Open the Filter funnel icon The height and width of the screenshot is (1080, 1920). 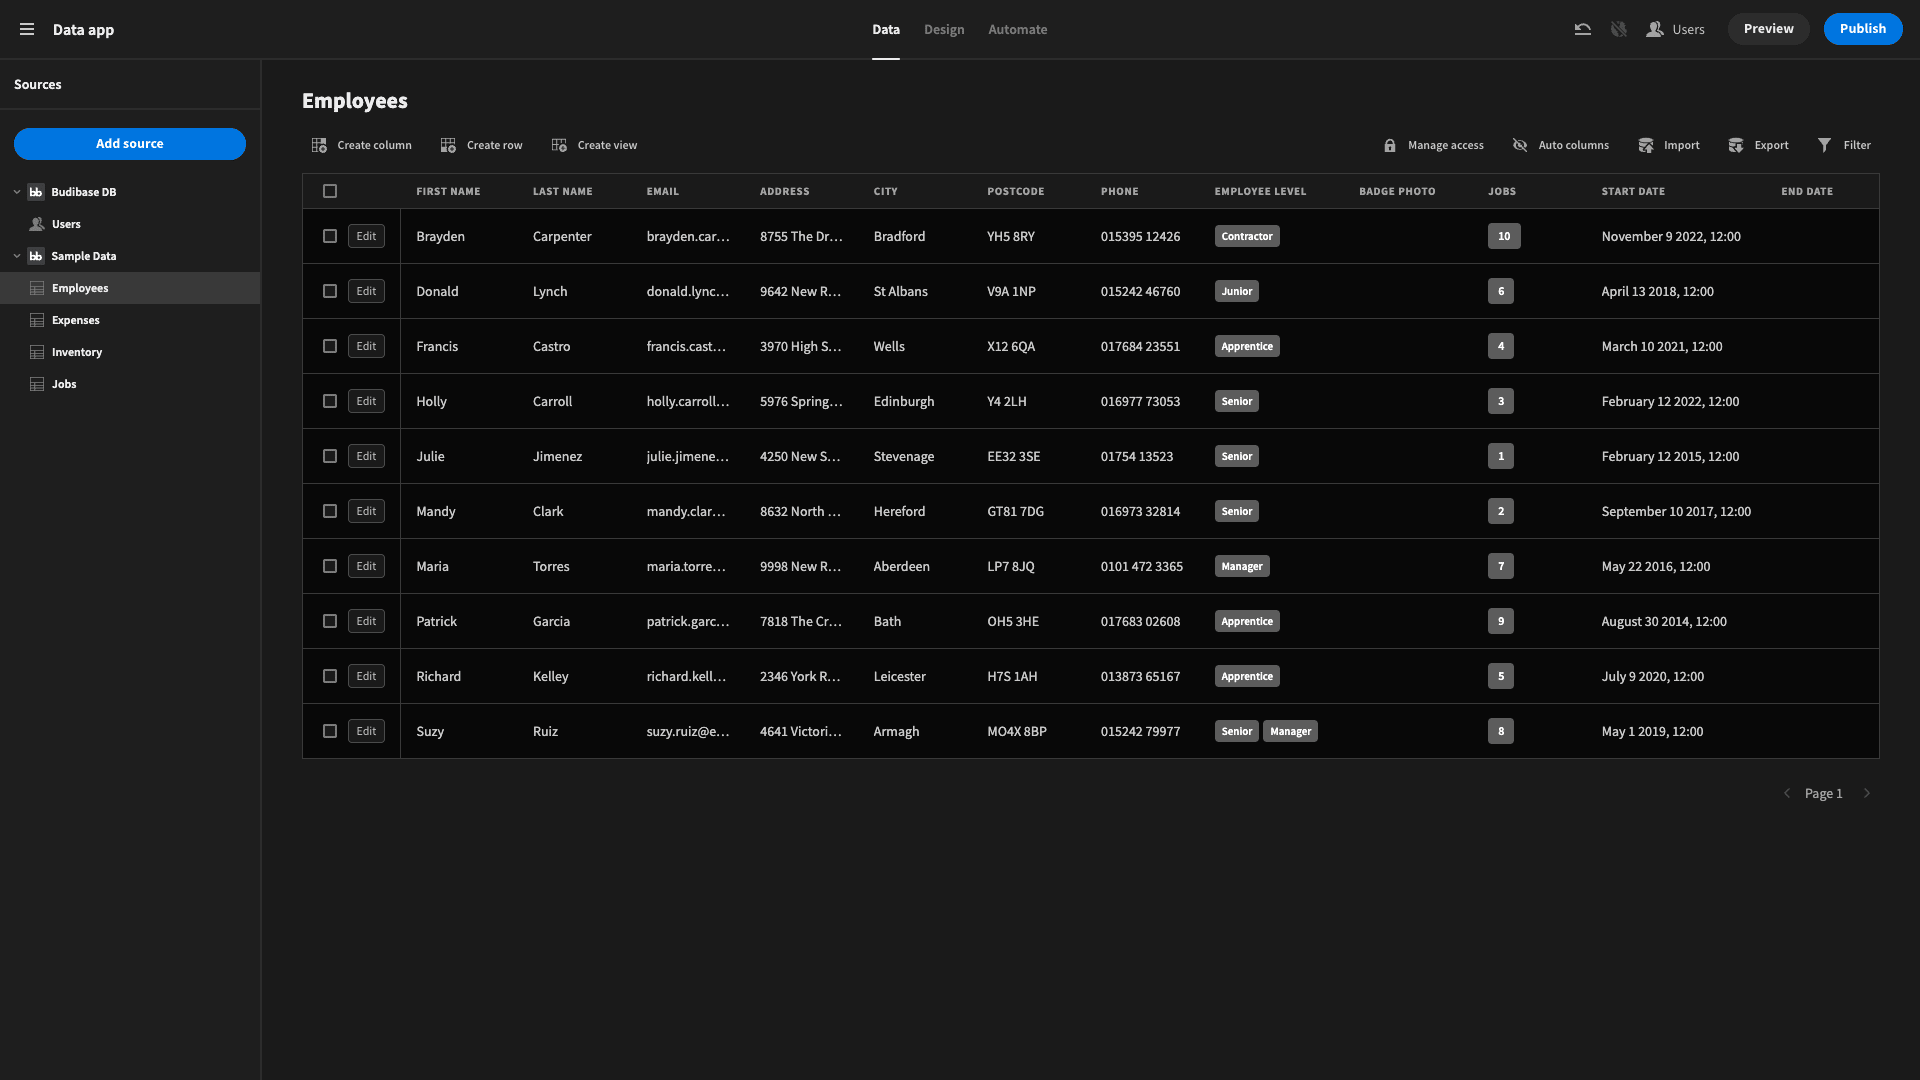[x=1825, y=145]
